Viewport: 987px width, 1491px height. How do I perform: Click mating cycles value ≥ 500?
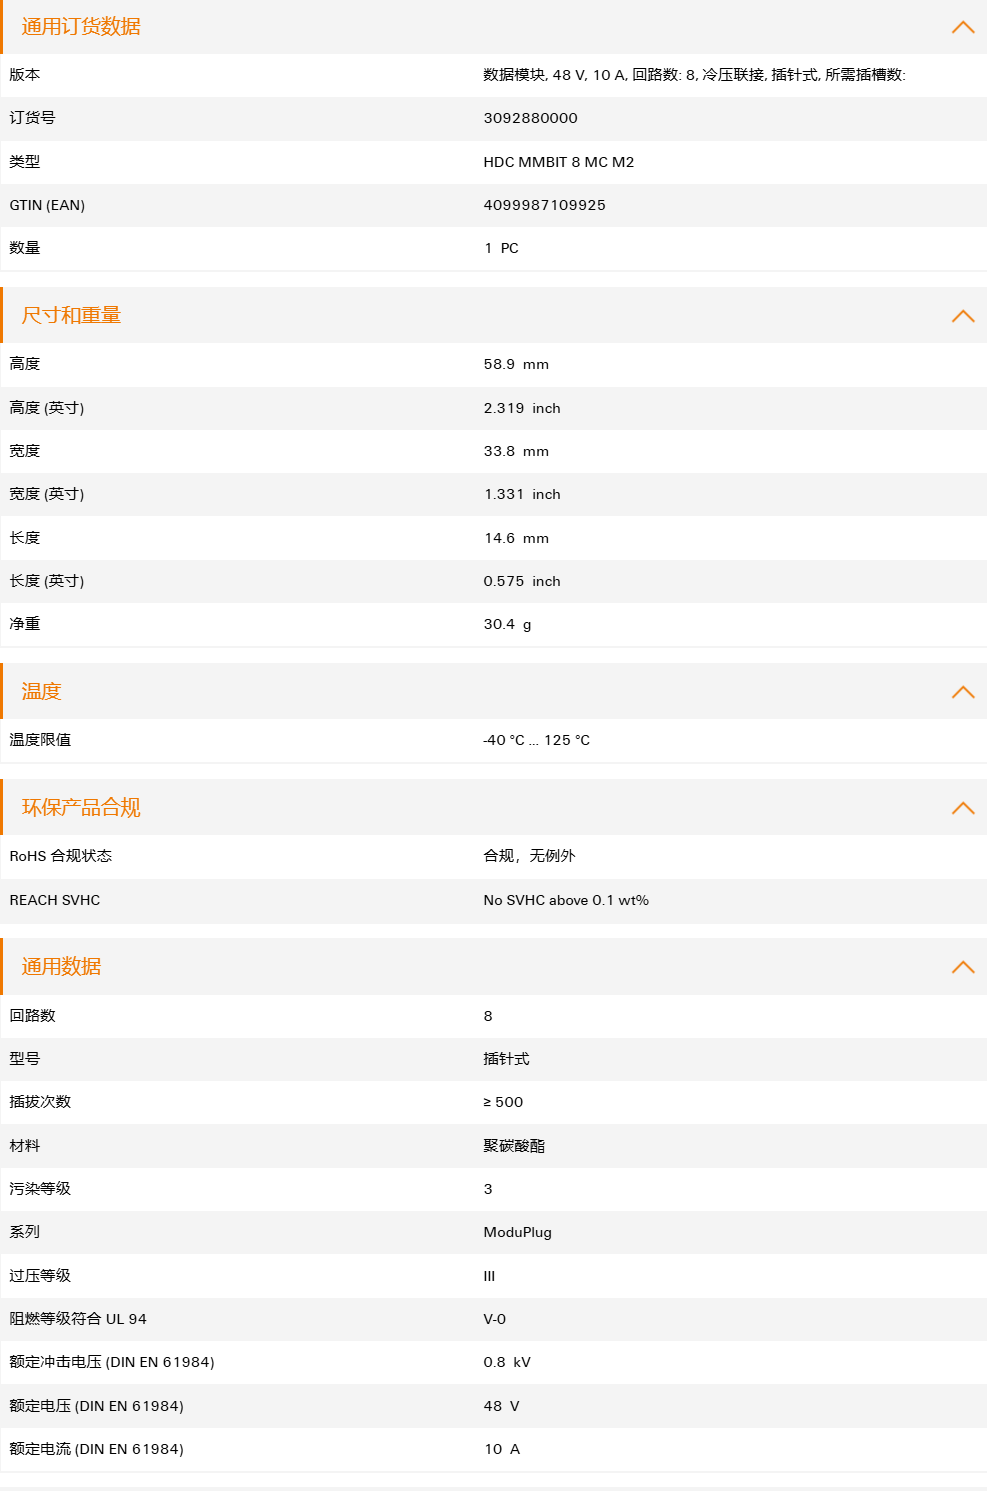point(503,1102)
